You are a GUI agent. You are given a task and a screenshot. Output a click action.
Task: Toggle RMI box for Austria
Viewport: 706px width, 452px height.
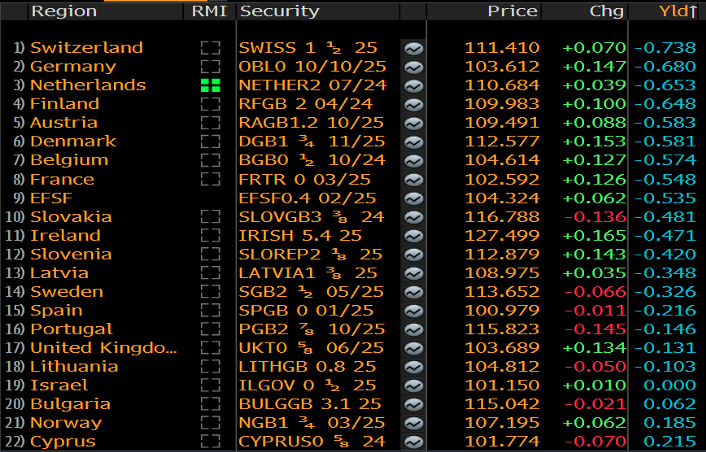pos(210,122)
